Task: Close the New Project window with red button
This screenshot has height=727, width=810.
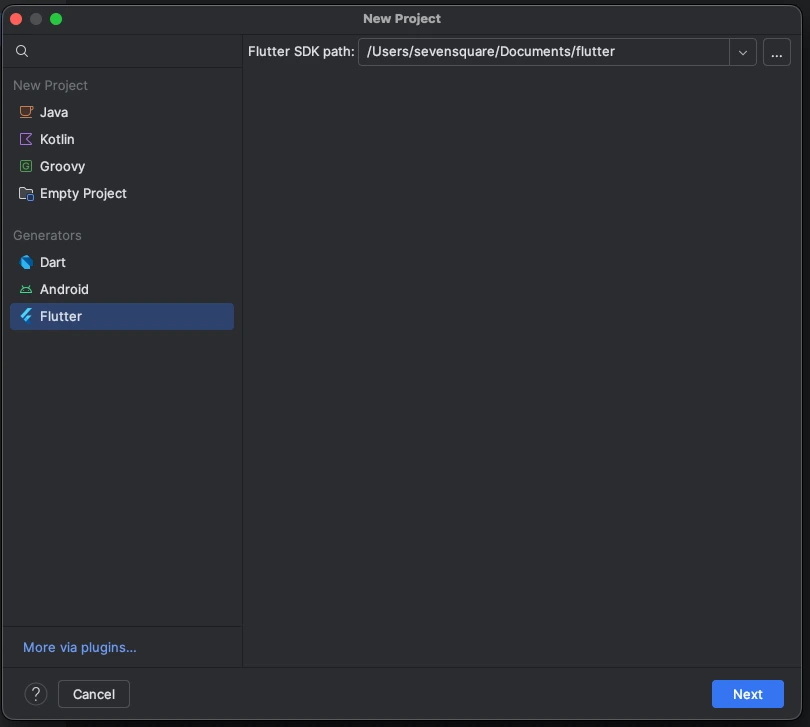Action: (x=16, y=19)
